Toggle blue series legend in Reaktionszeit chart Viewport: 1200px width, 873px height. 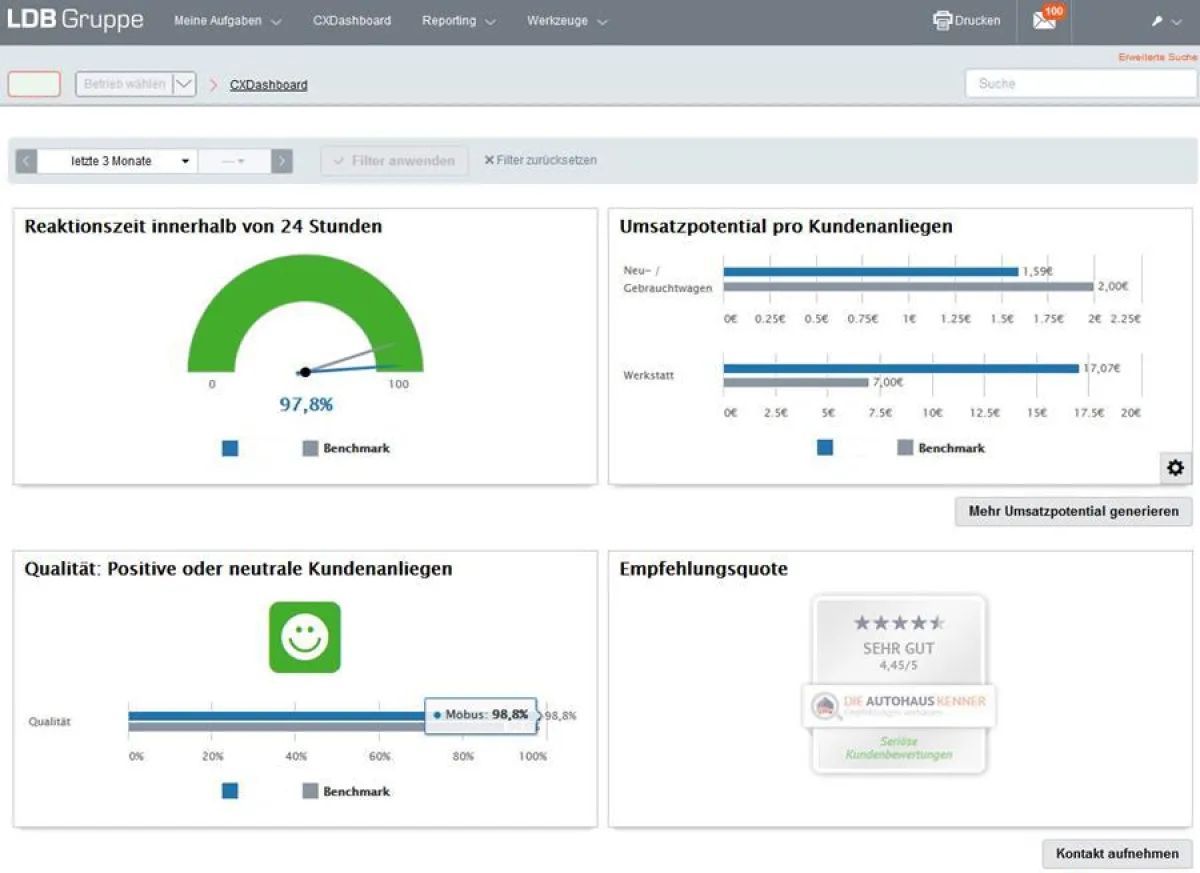[230, 449]
